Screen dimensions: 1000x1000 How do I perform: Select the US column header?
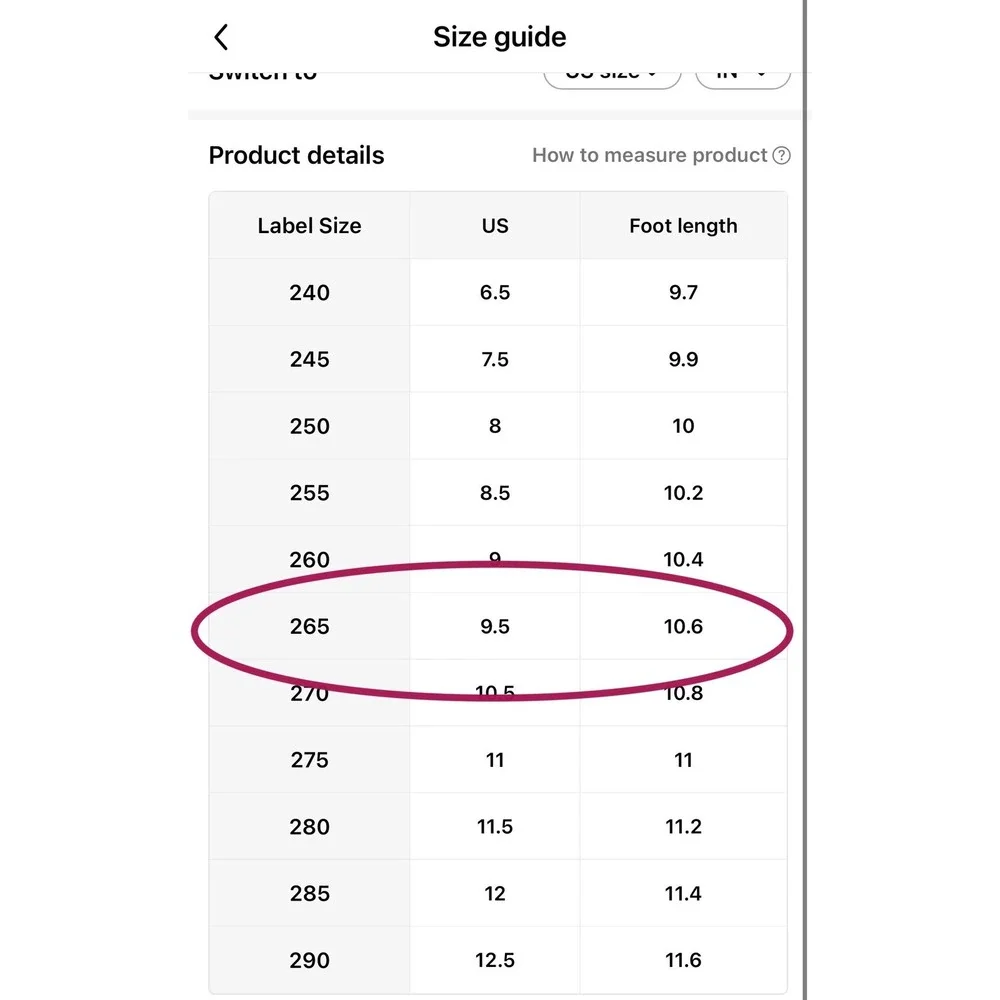pos(495,226)
